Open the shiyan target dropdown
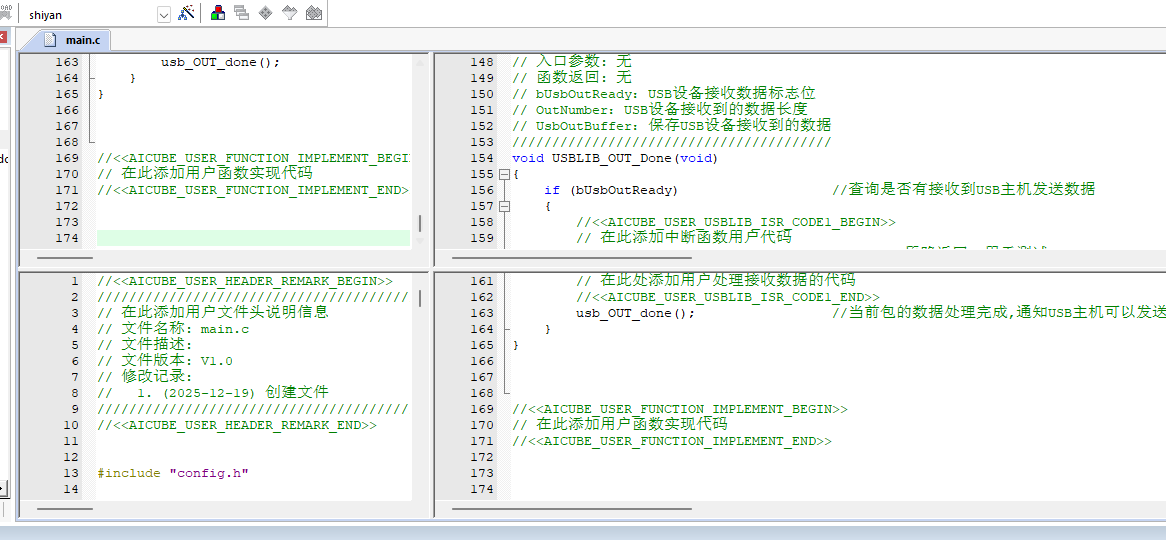 click(164, 14)
